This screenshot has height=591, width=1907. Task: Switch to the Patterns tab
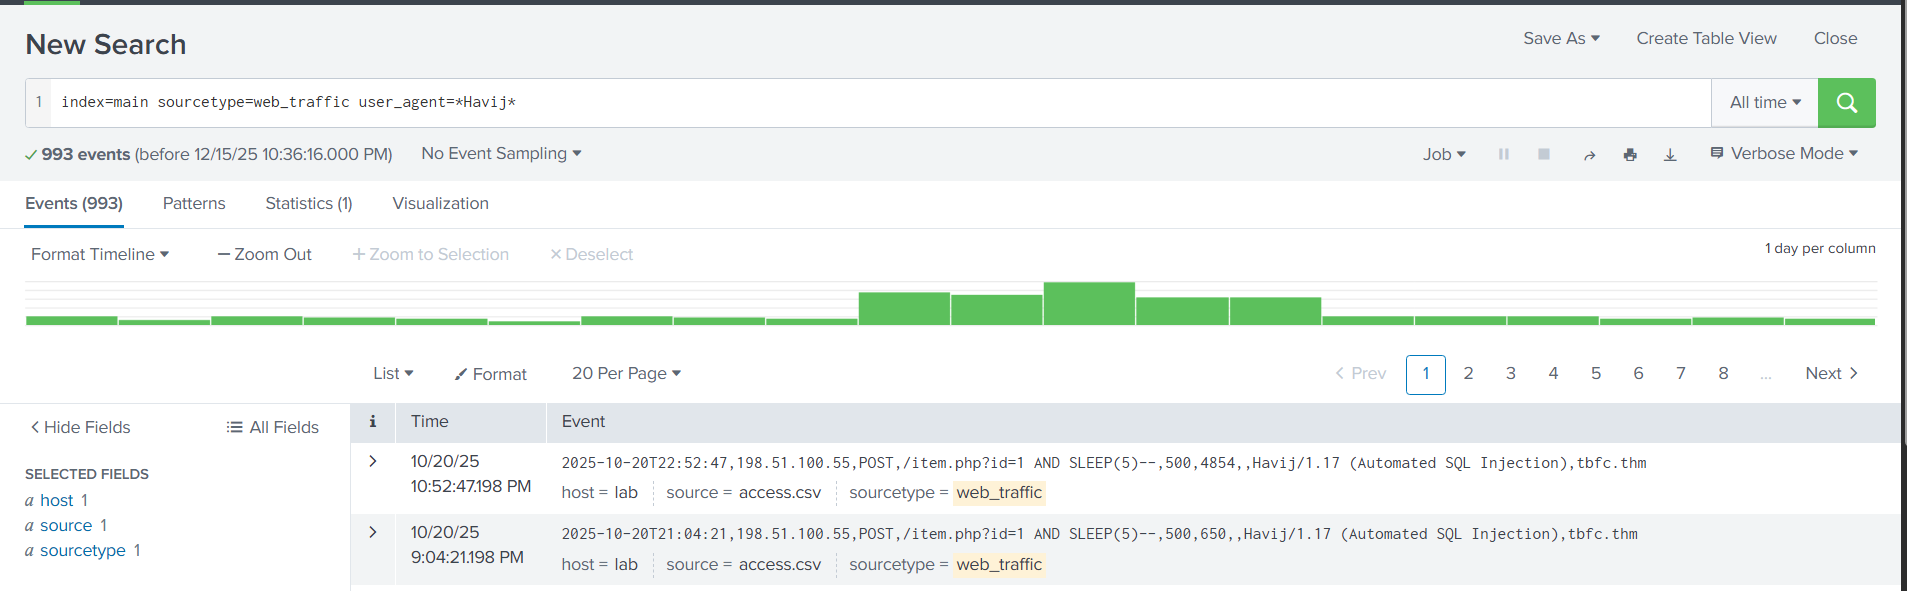(194, 203)
